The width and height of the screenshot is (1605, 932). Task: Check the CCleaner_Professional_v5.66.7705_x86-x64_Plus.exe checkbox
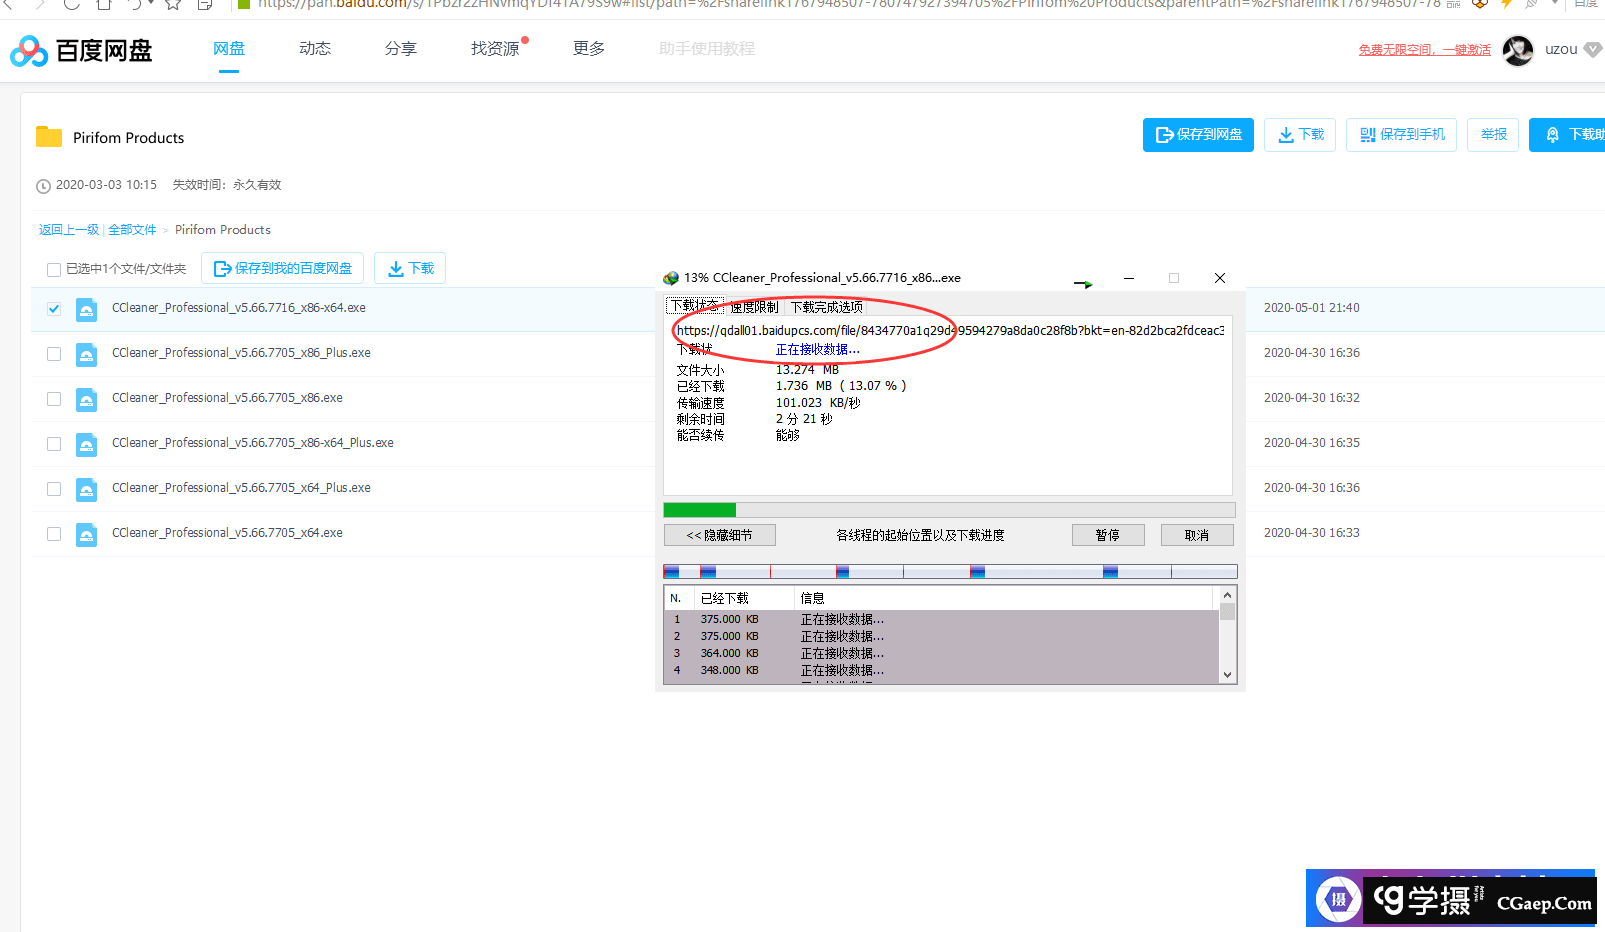pos(54,444)
